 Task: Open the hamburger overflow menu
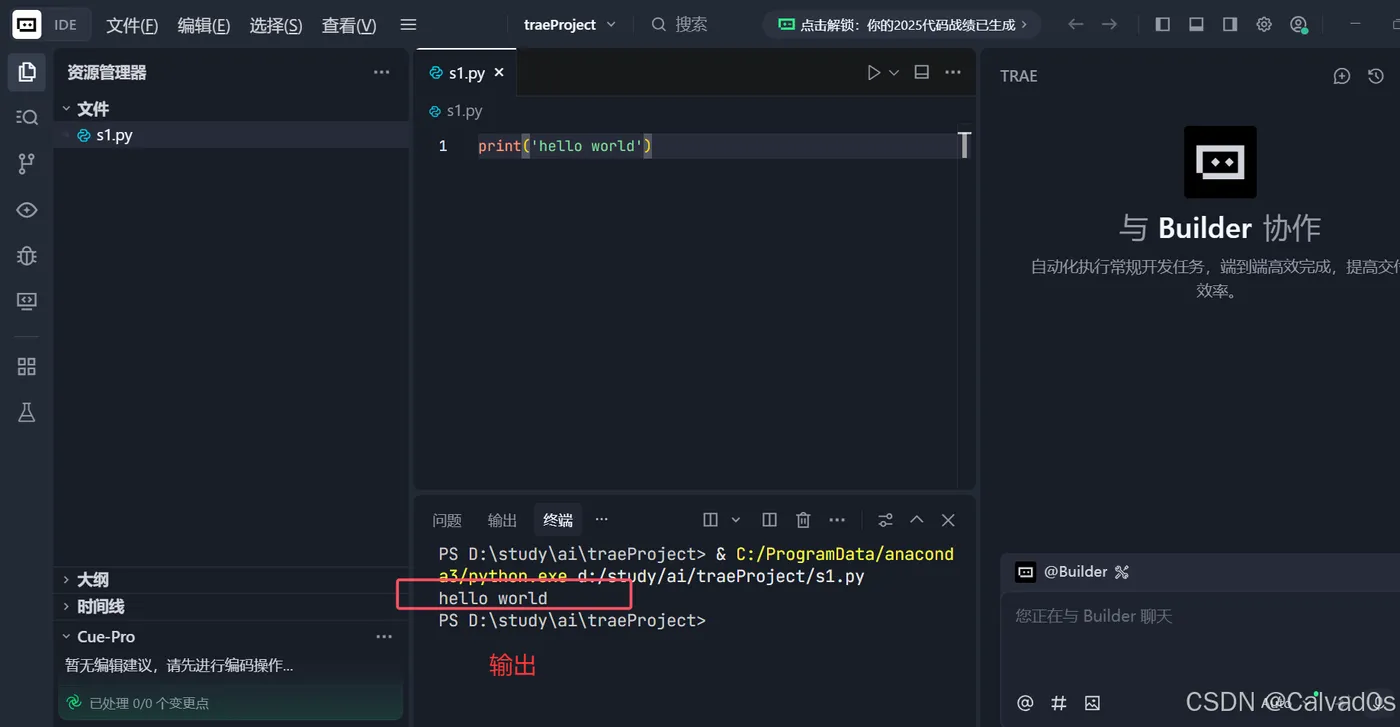(x=408, y=25)
